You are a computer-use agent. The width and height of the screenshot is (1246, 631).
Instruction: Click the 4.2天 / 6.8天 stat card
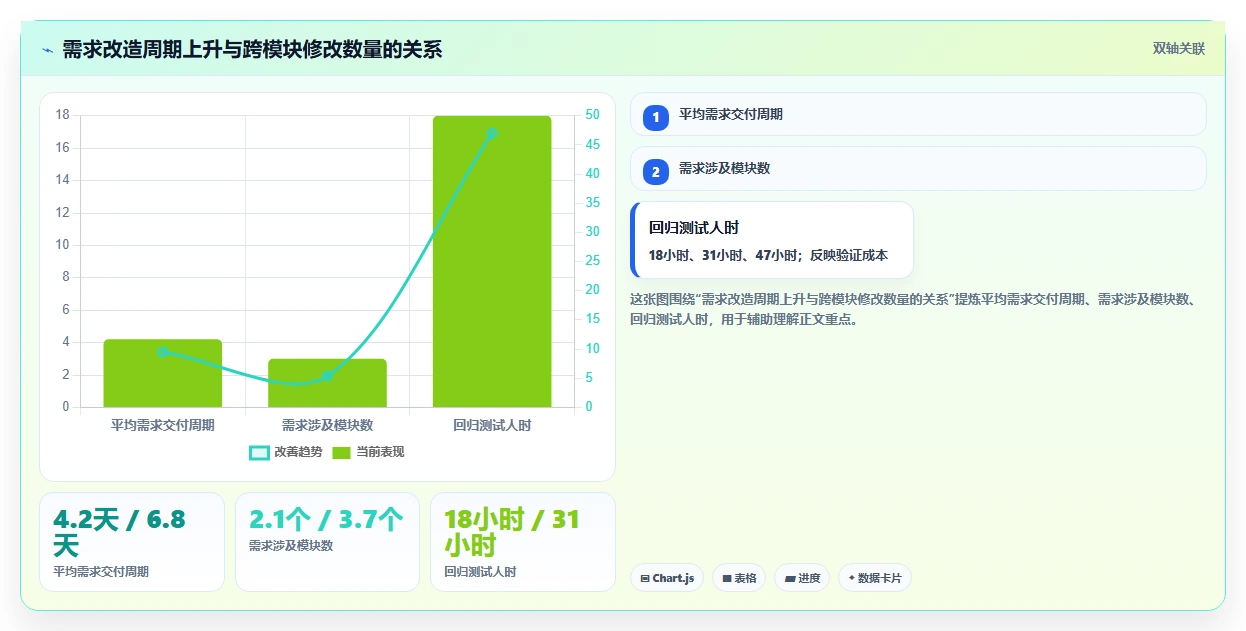pyautogui.click(x=132, y=542)
